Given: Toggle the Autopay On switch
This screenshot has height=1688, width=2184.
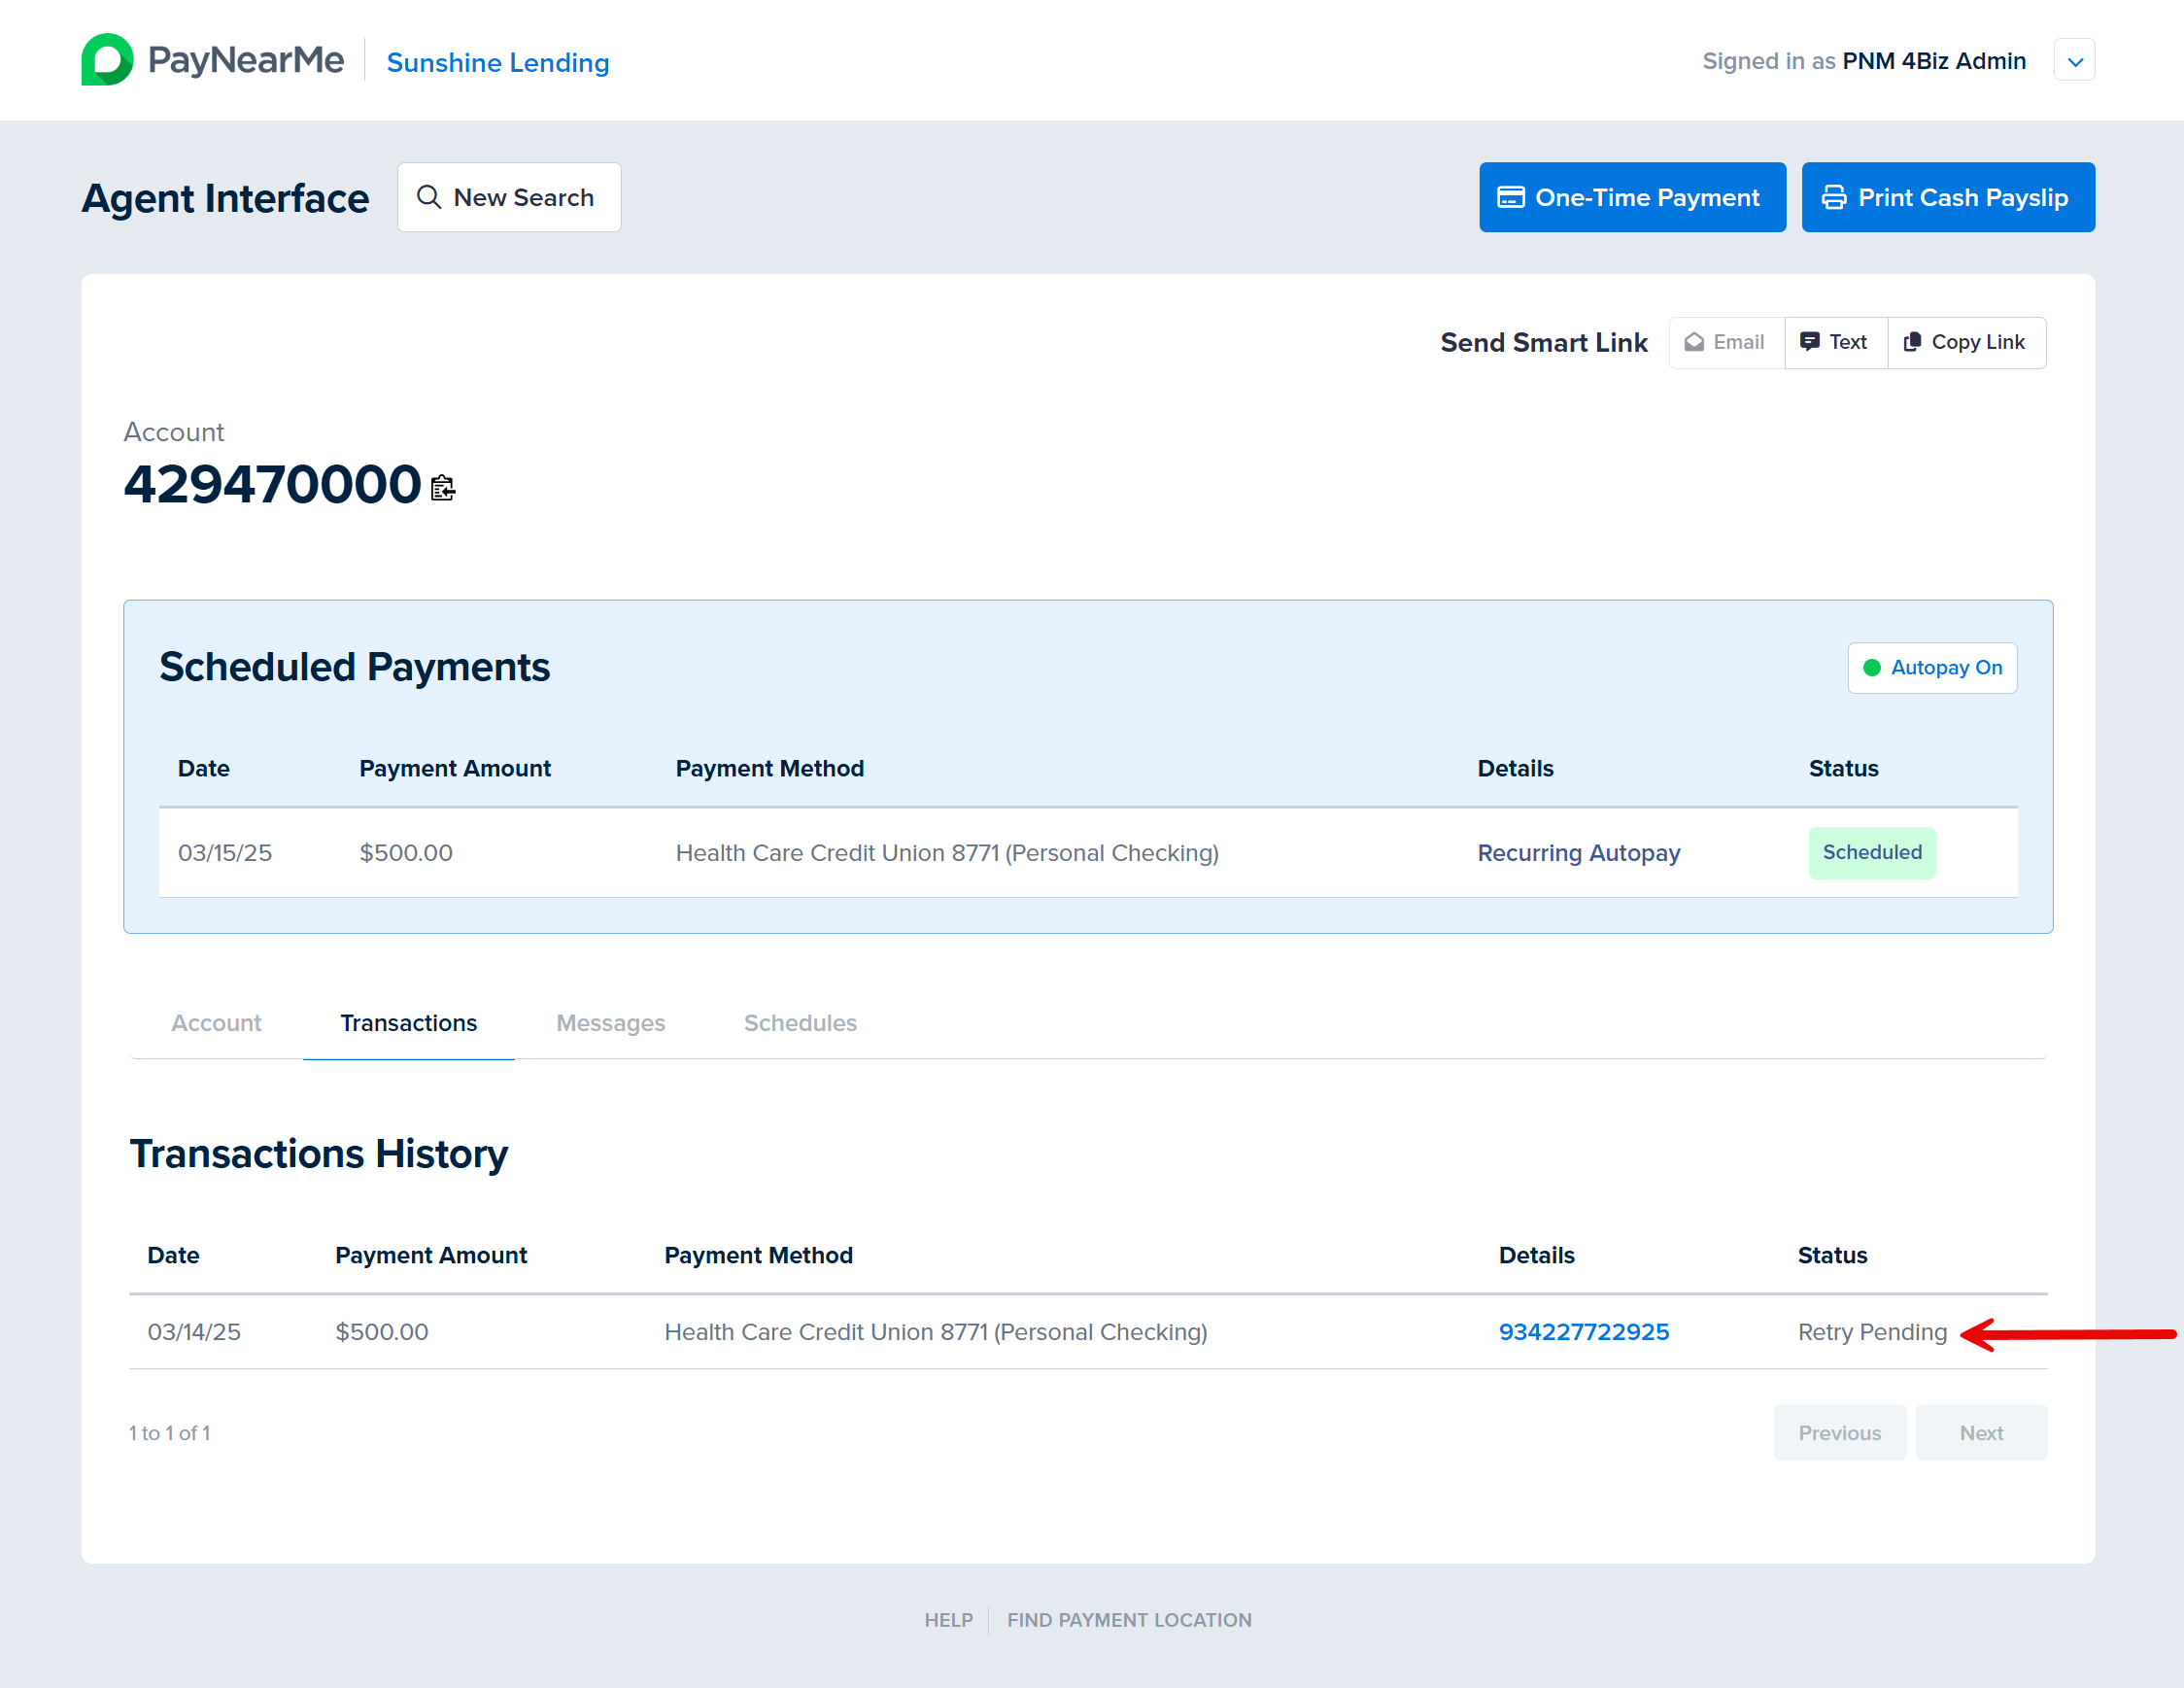Looking at the screenshot, I should [x=1931, y=668].
